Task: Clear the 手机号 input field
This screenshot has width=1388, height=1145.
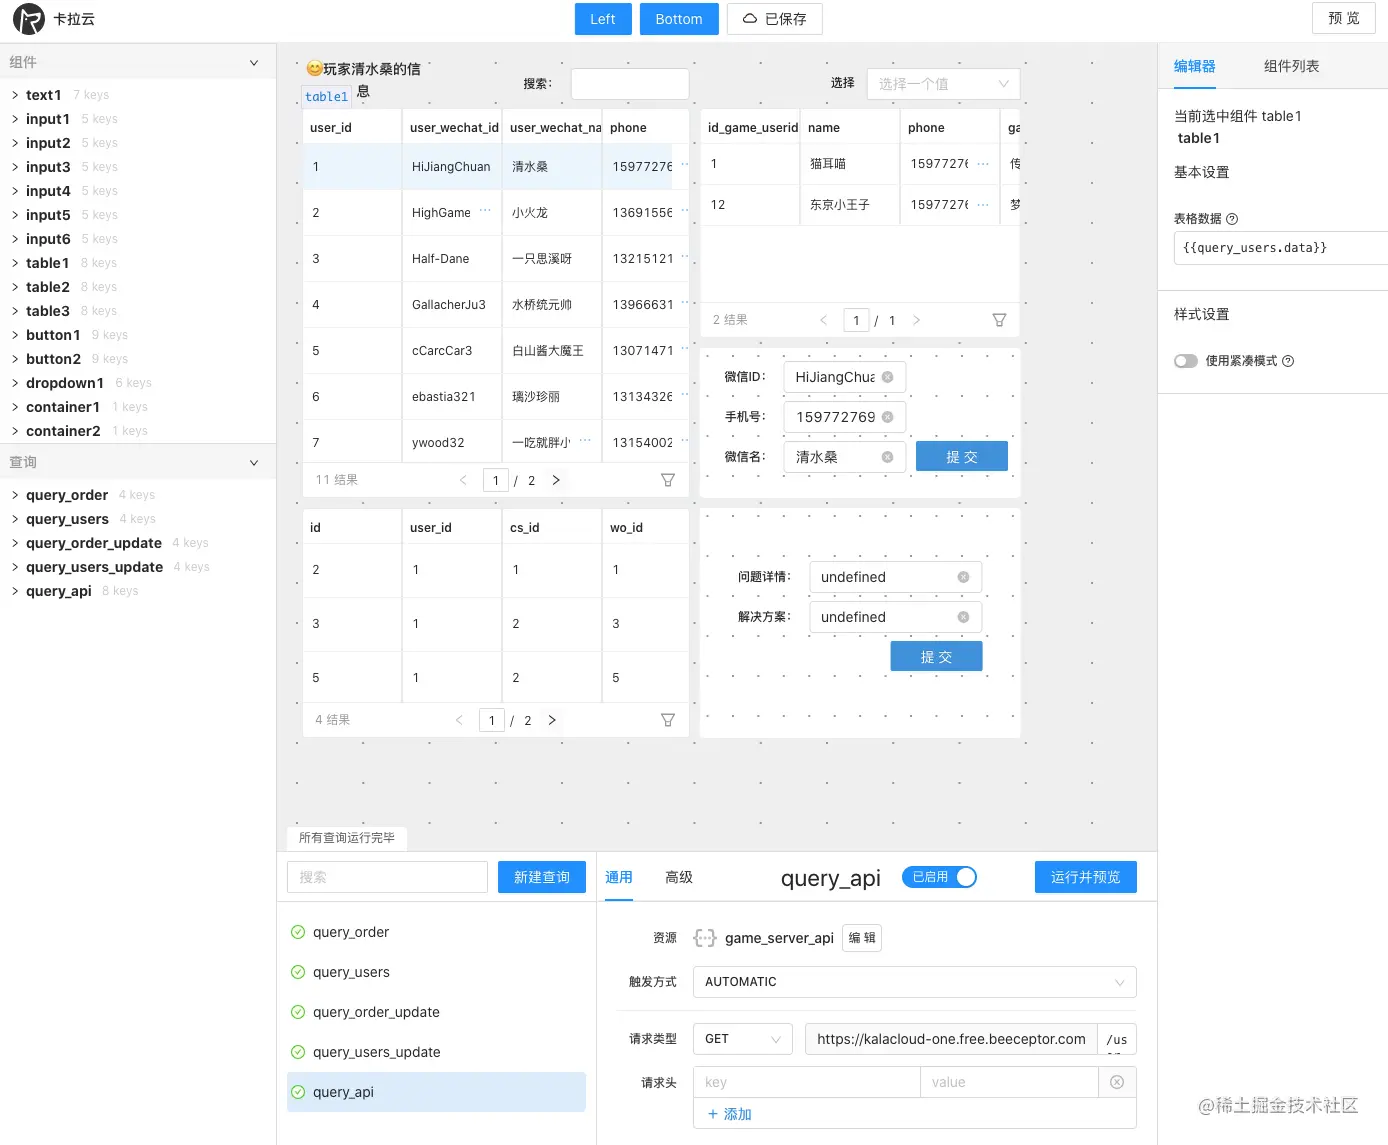Action: (887, 417)
